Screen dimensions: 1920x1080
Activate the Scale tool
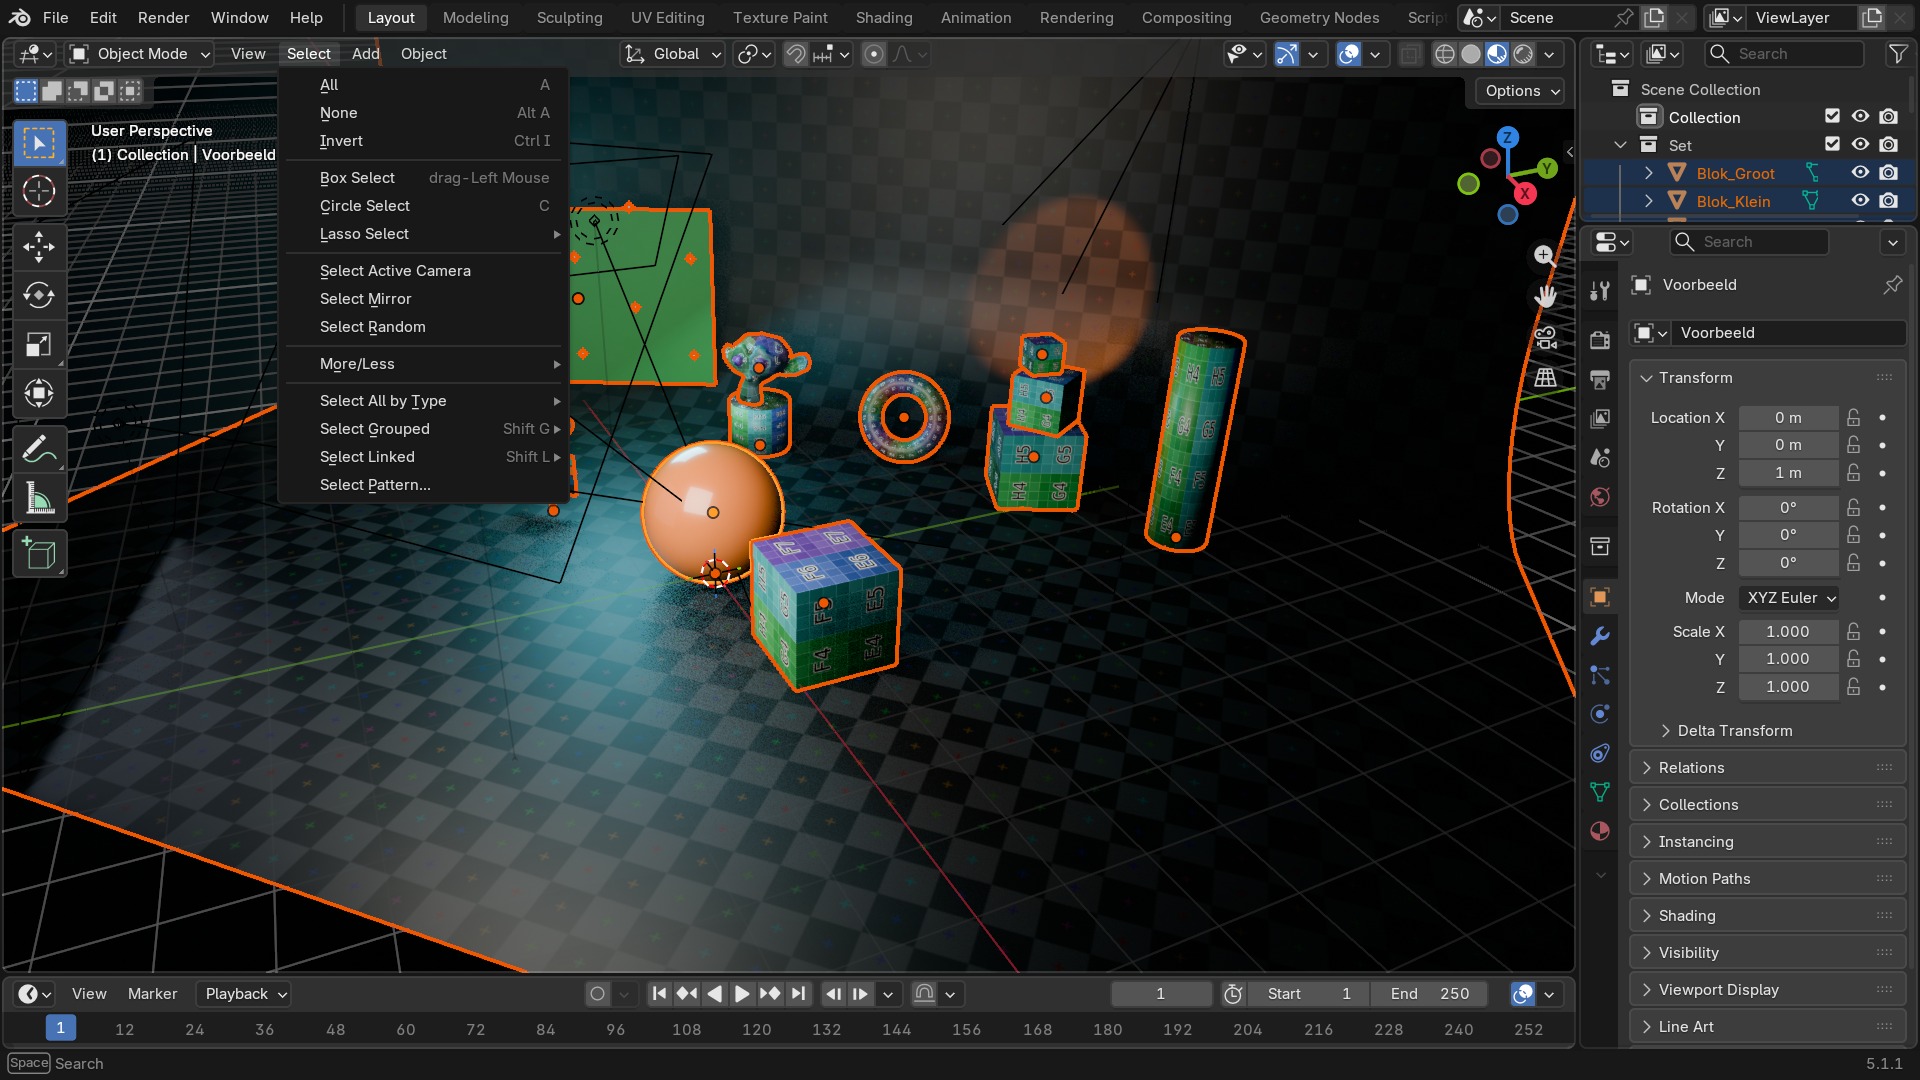39,344
